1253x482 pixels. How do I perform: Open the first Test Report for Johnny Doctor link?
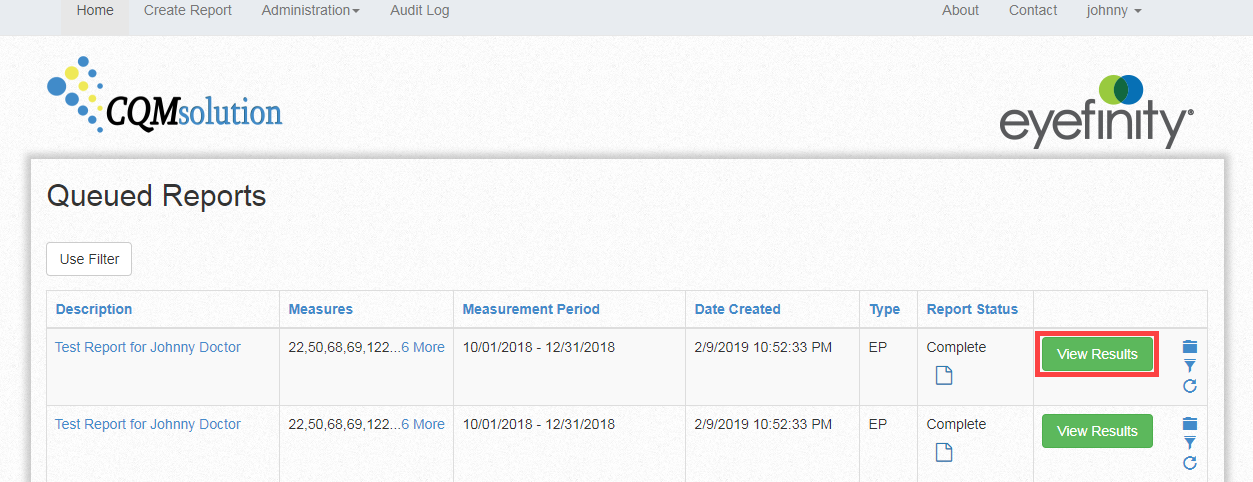point(148,348)
